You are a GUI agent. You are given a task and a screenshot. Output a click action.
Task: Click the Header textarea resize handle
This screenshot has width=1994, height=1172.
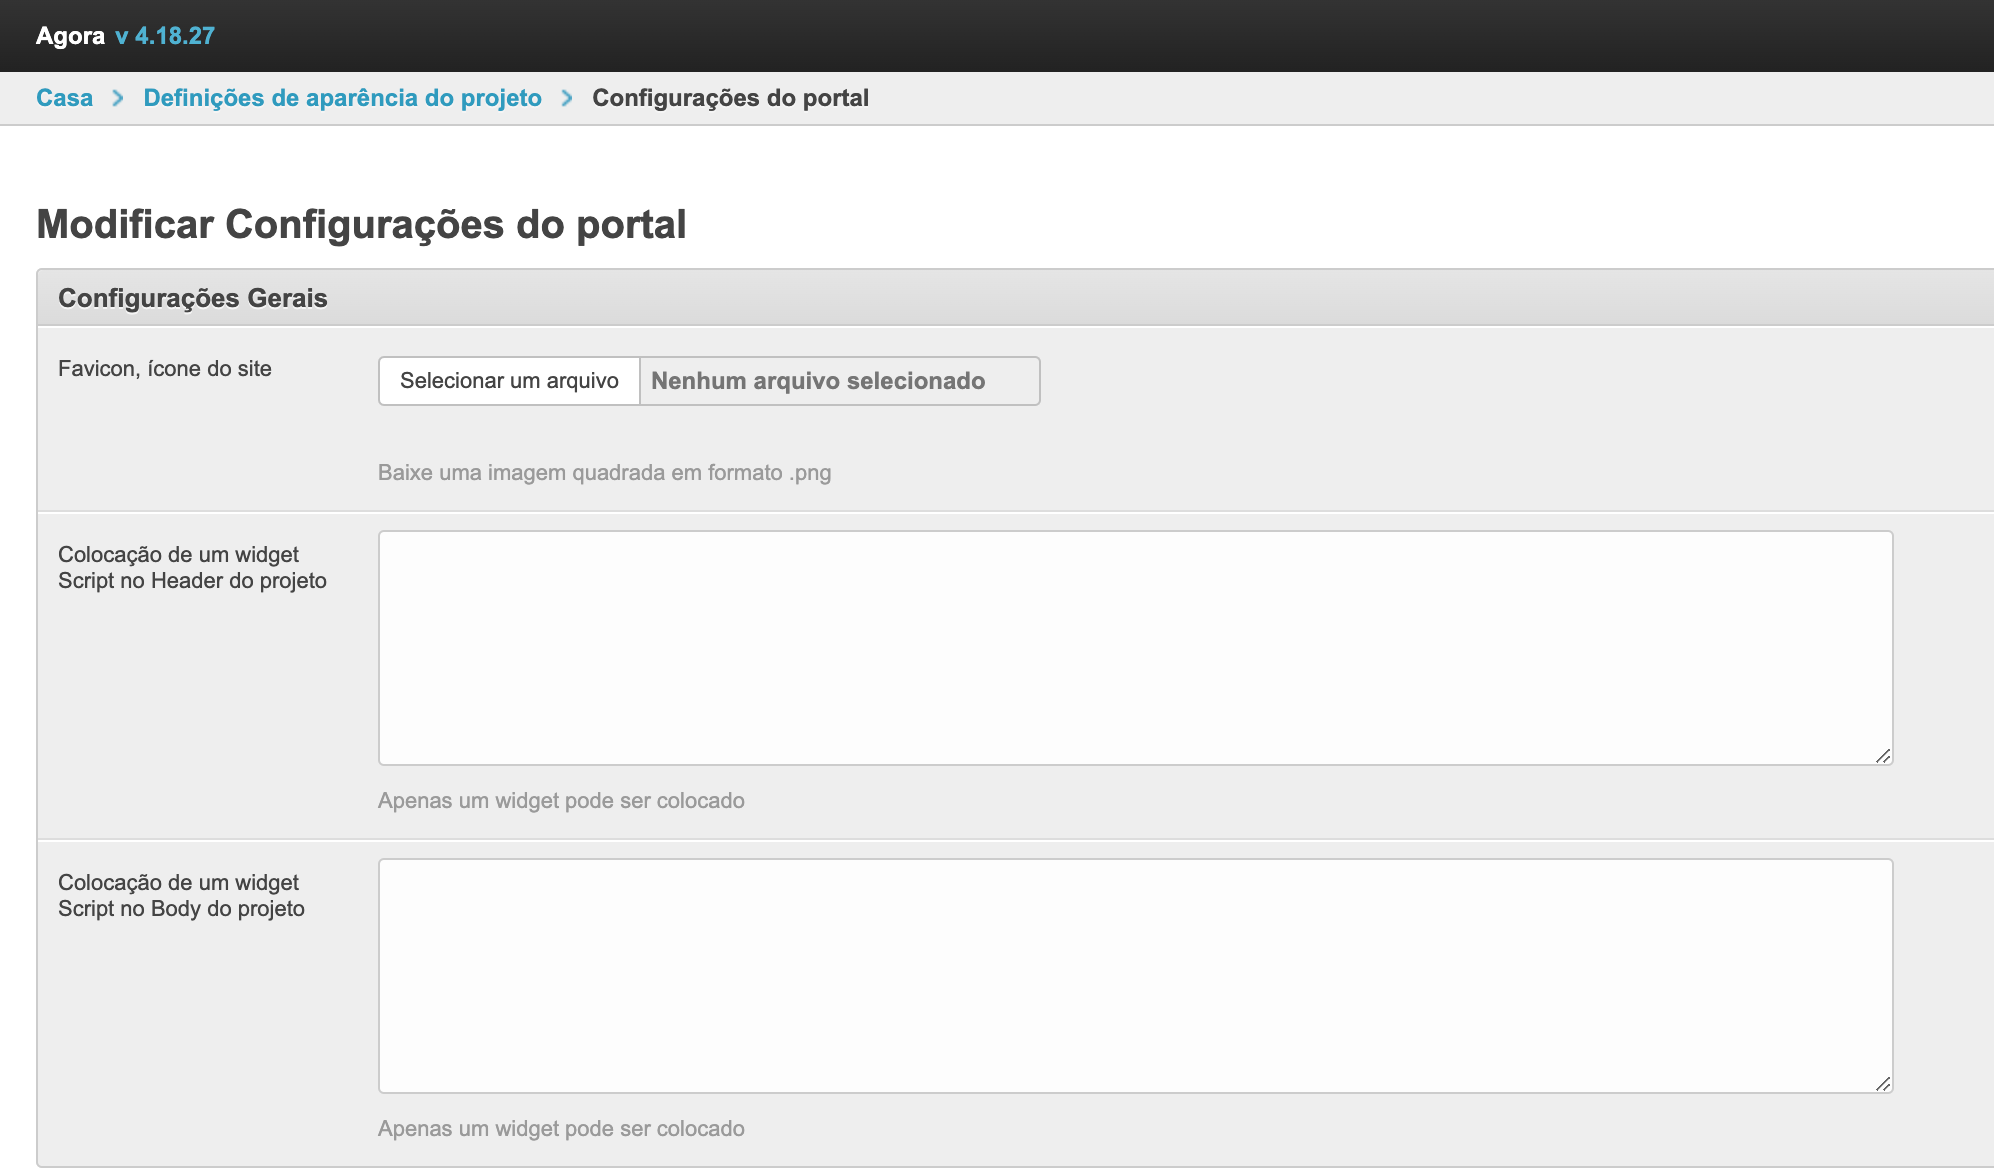pos(1883,756)
